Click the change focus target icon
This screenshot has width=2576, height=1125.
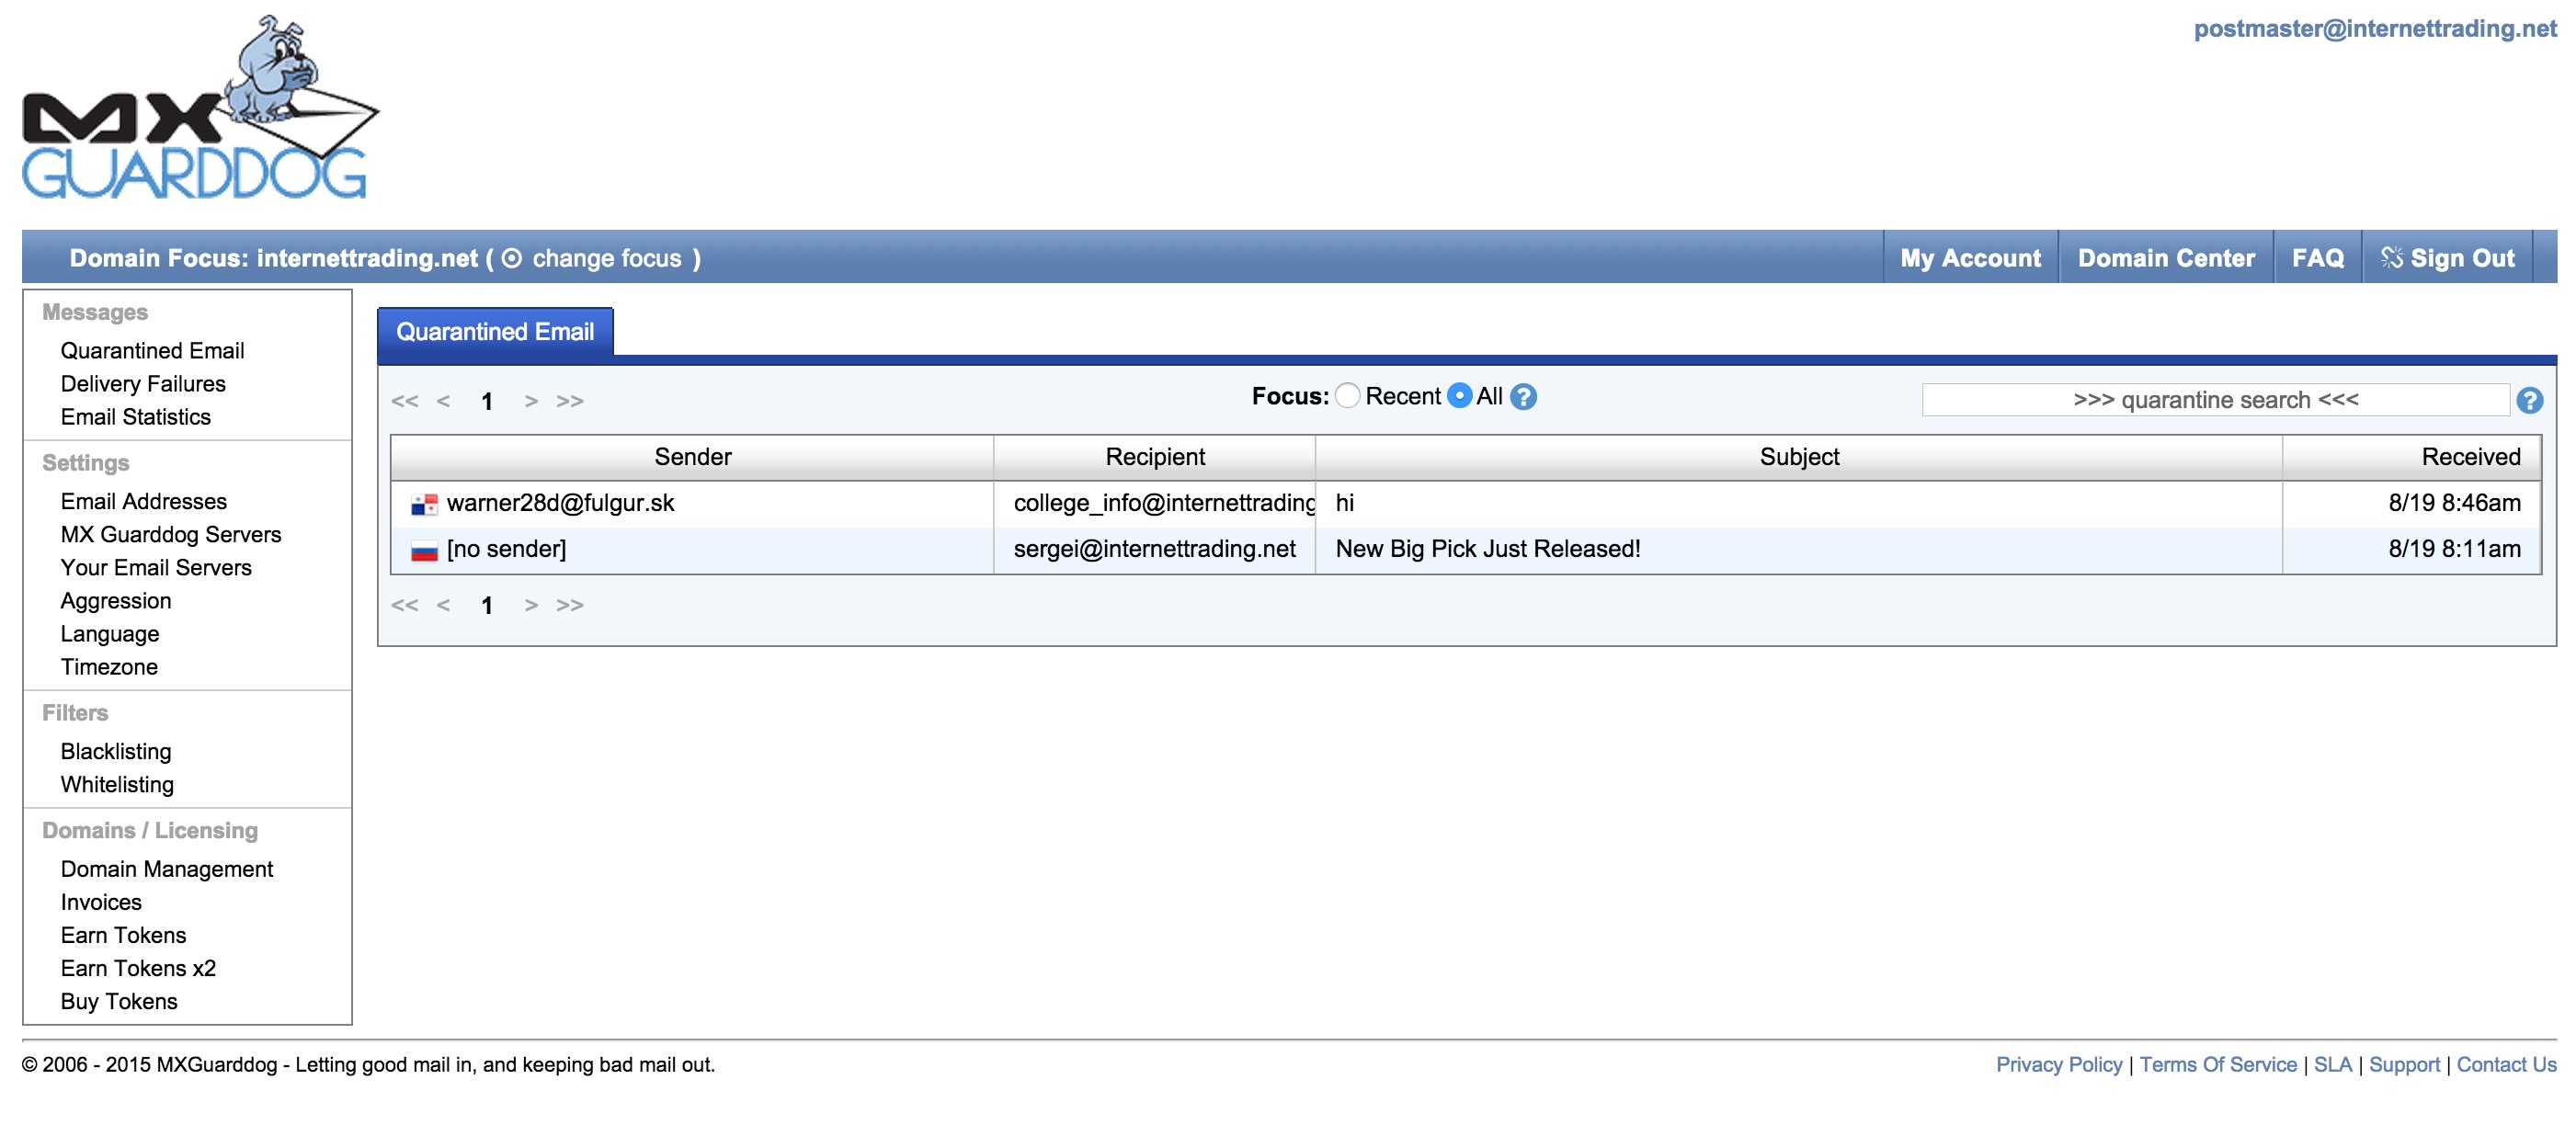(x=511, y=258)
